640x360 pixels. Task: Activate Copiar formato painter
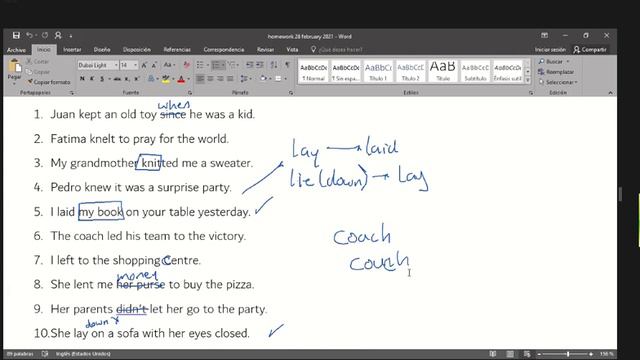coord(49,82)
